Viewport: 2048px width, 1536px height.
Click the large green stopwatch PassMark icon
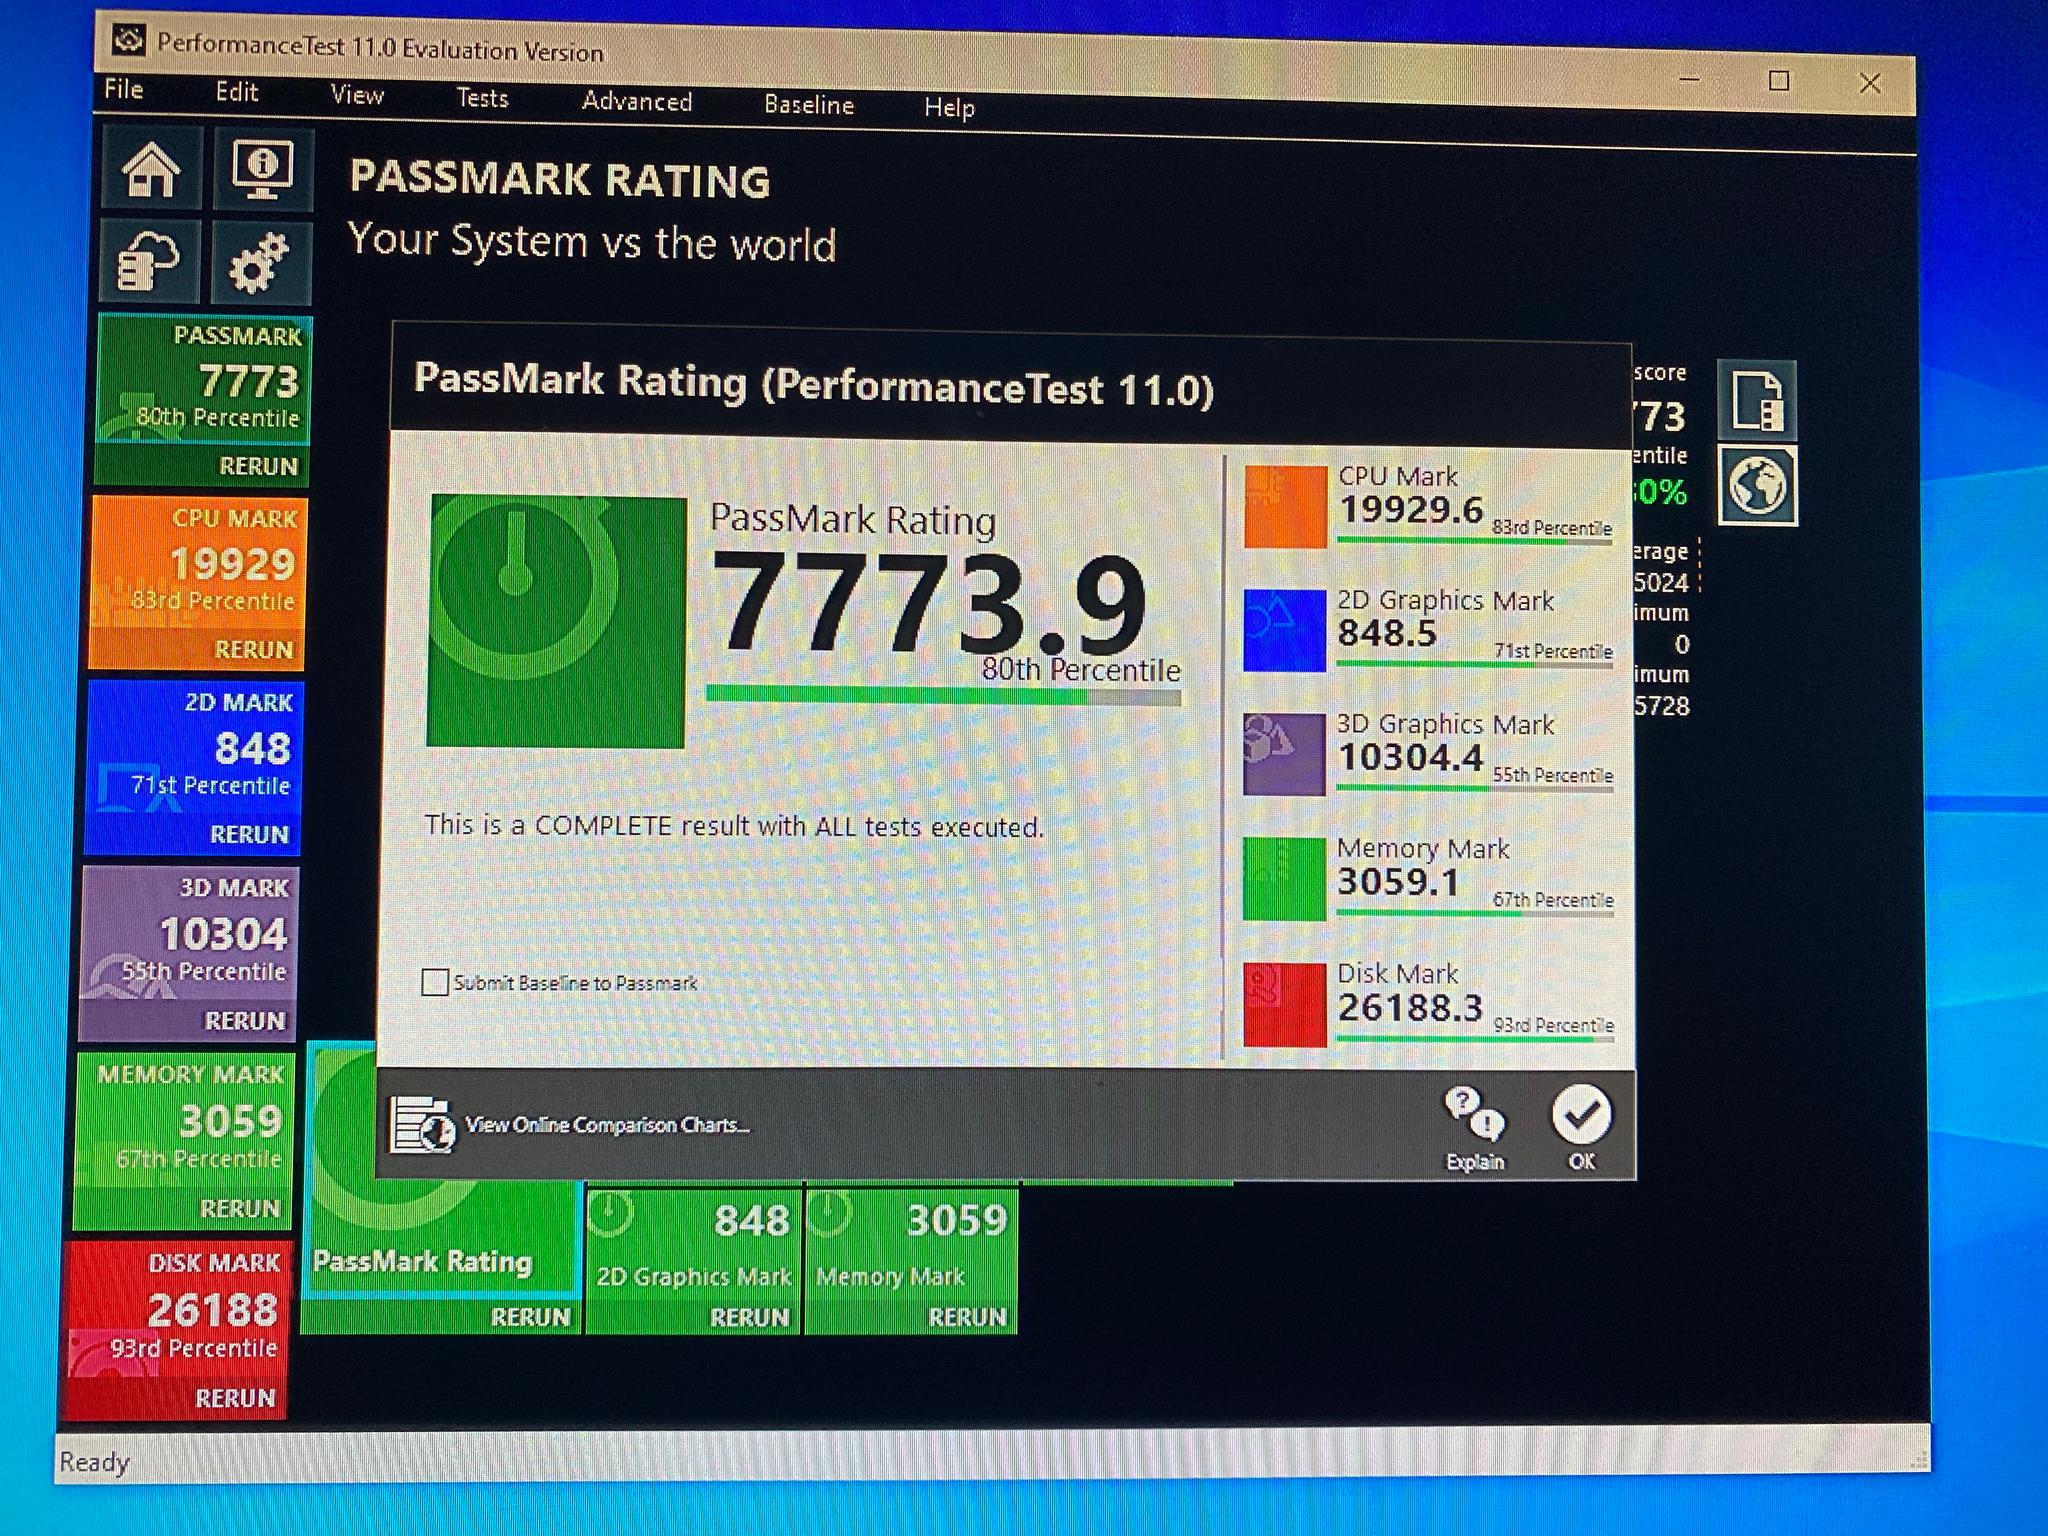click(x=557, y=621)
